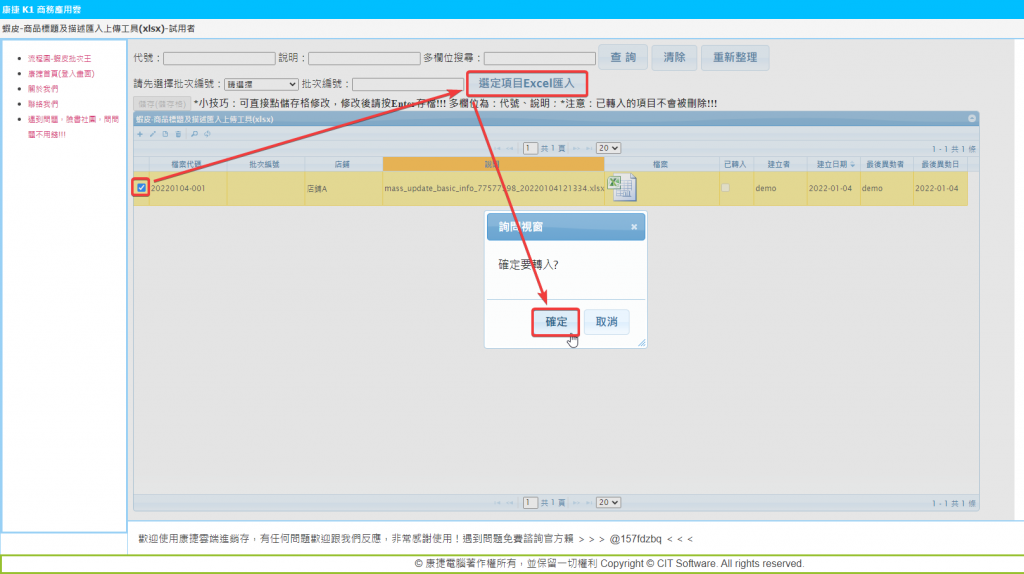Close the 詢問視窗 dialog with its X
The width and height of the screenshot is (1024, 574).
634,227
